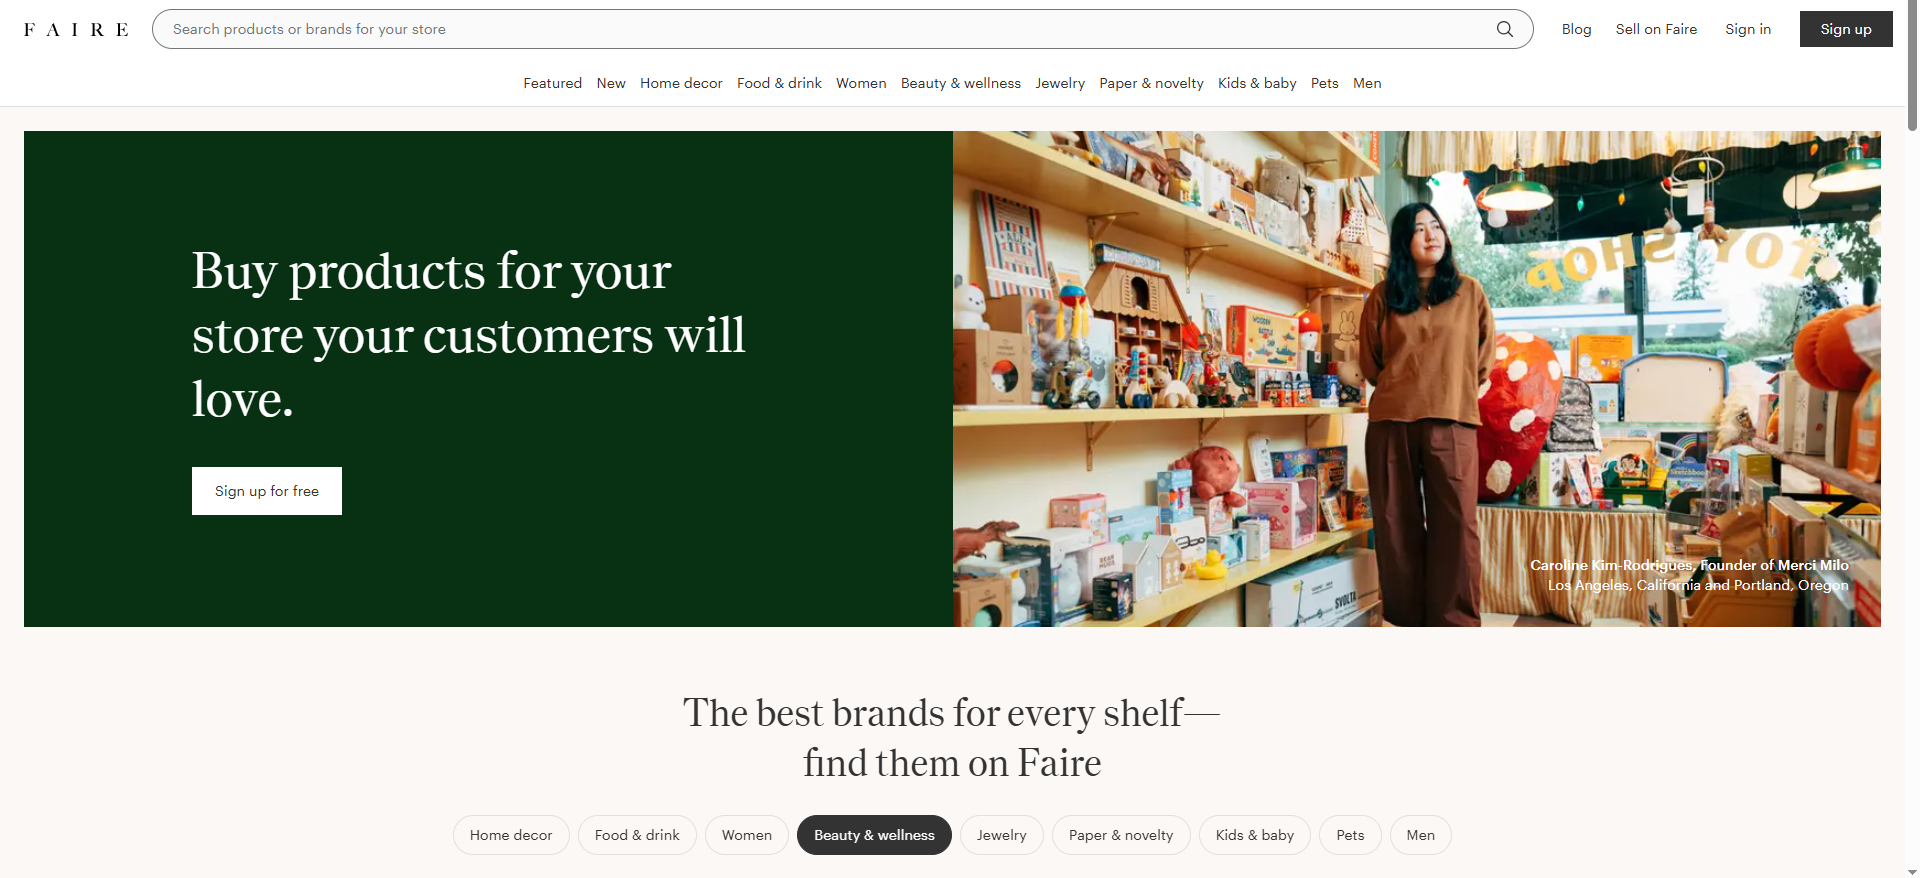Click the dark Sign up button
The image size is (1920, 878).
tap(1846, 29)
